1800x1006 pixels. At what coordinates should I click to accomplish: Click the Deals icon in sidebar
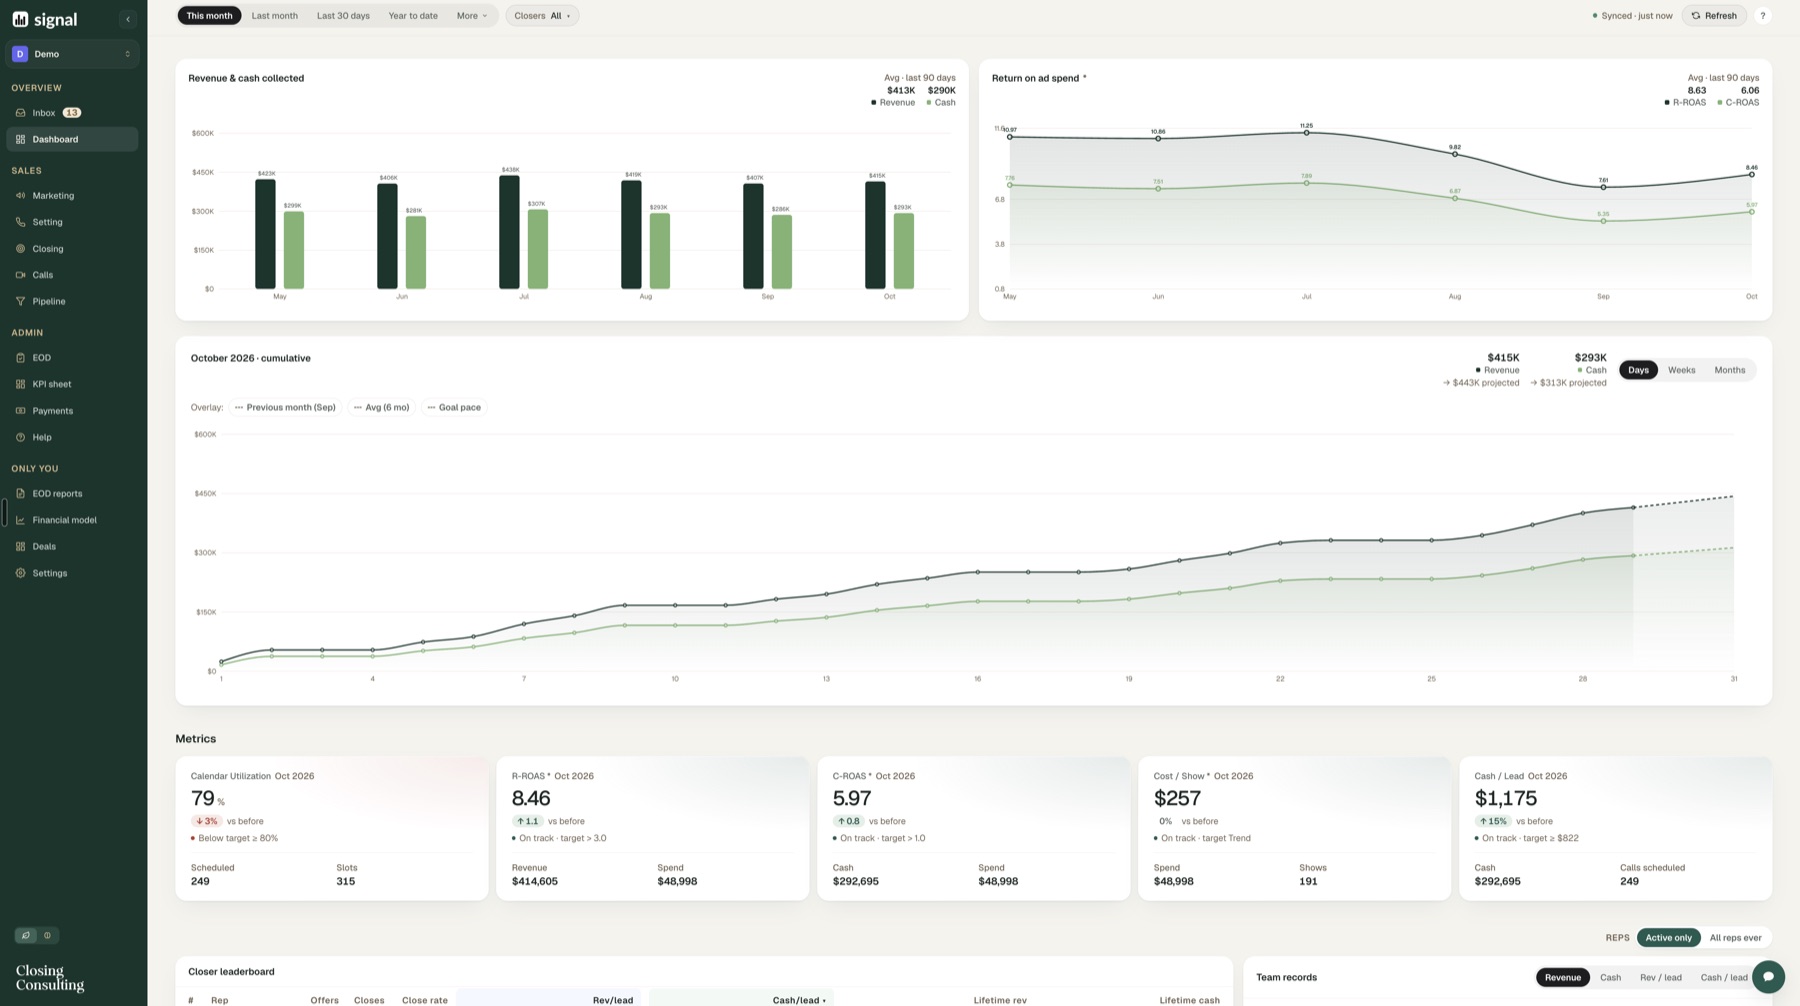(x=20, y=547)
